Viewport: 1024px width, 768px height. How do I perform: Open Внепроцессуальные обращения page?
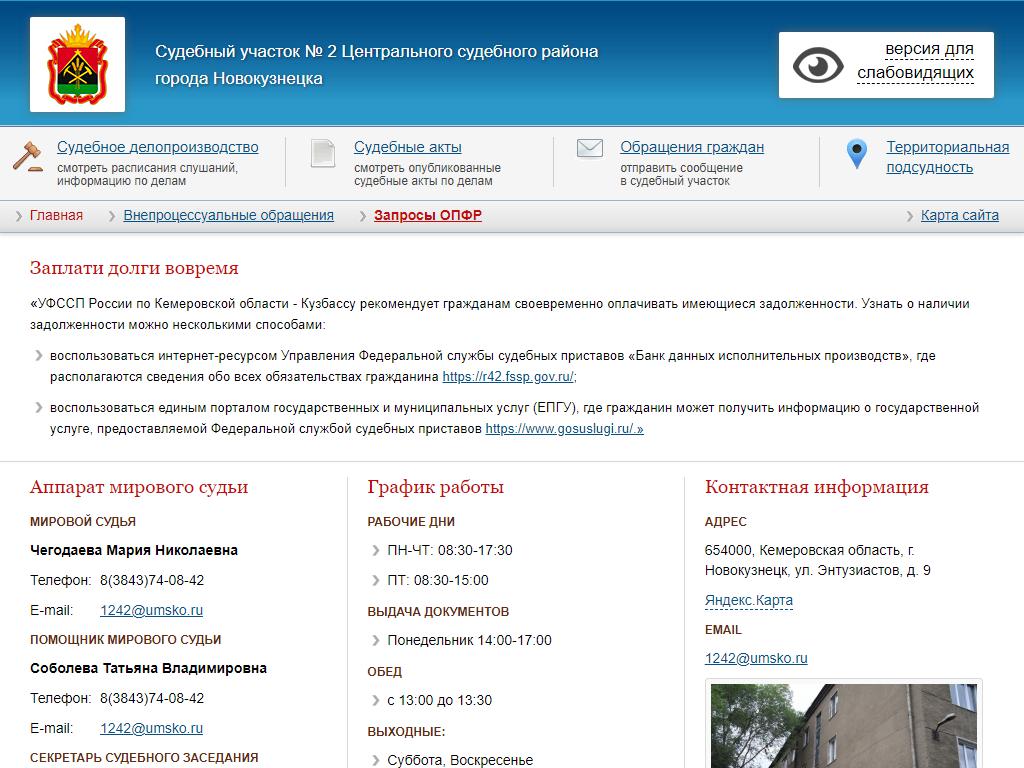click(228, 215)
